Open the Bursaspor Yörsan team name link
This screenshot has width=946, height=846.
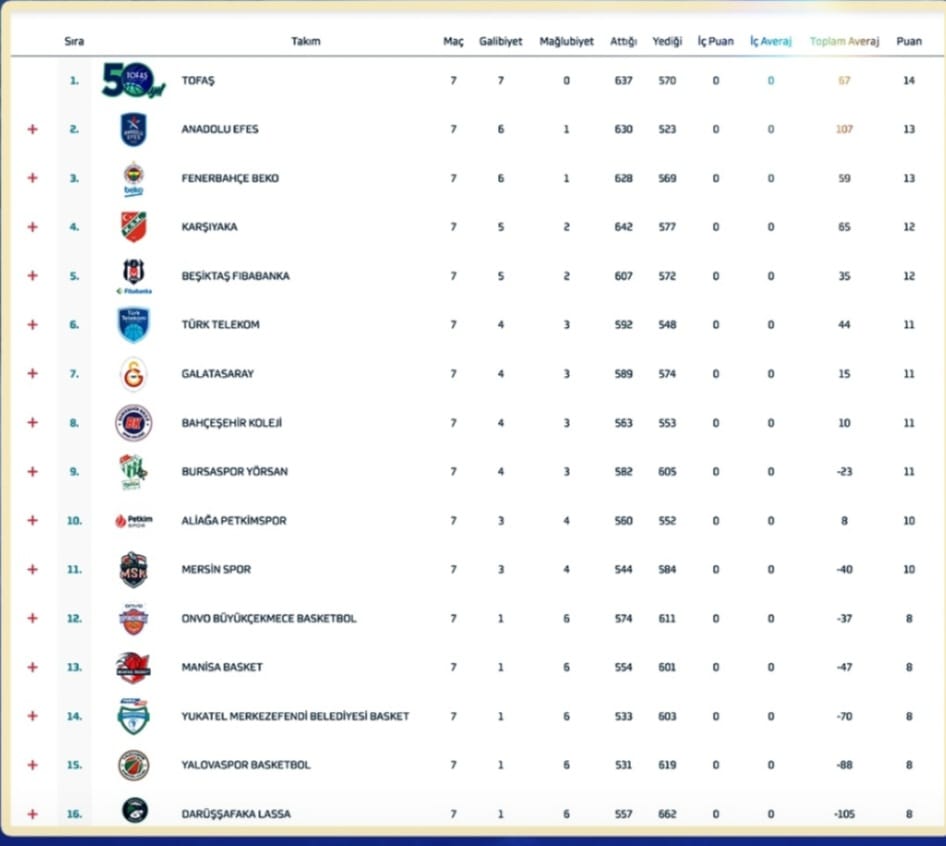234,471
